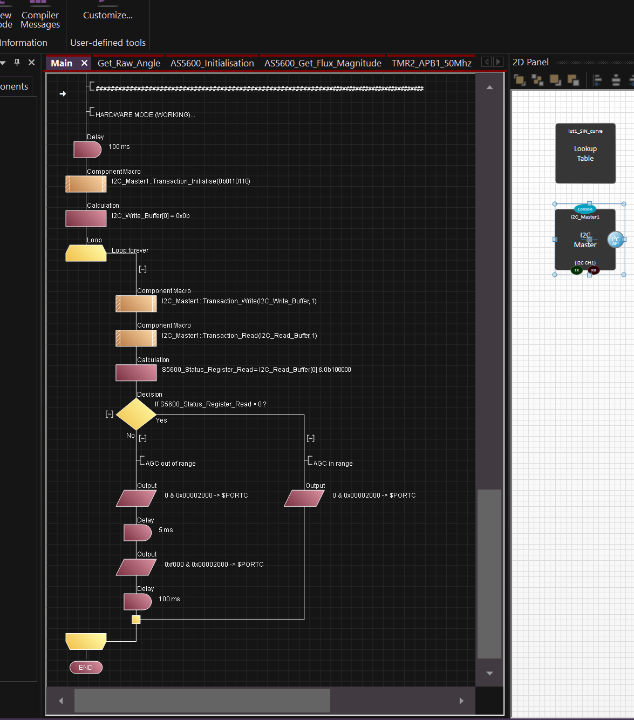The image size is (634, 720).
Task: Select the Lookup Table component in 2D Panel
Action: 585,153
